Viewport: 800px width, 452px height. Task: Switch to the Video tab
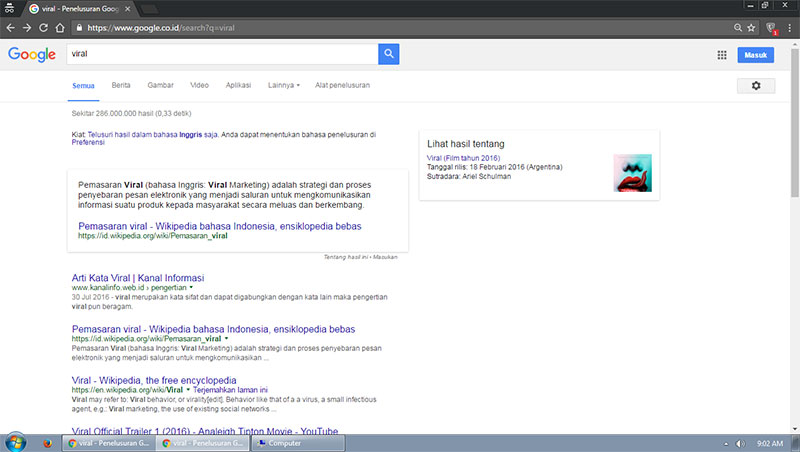[x=199, y=85]
